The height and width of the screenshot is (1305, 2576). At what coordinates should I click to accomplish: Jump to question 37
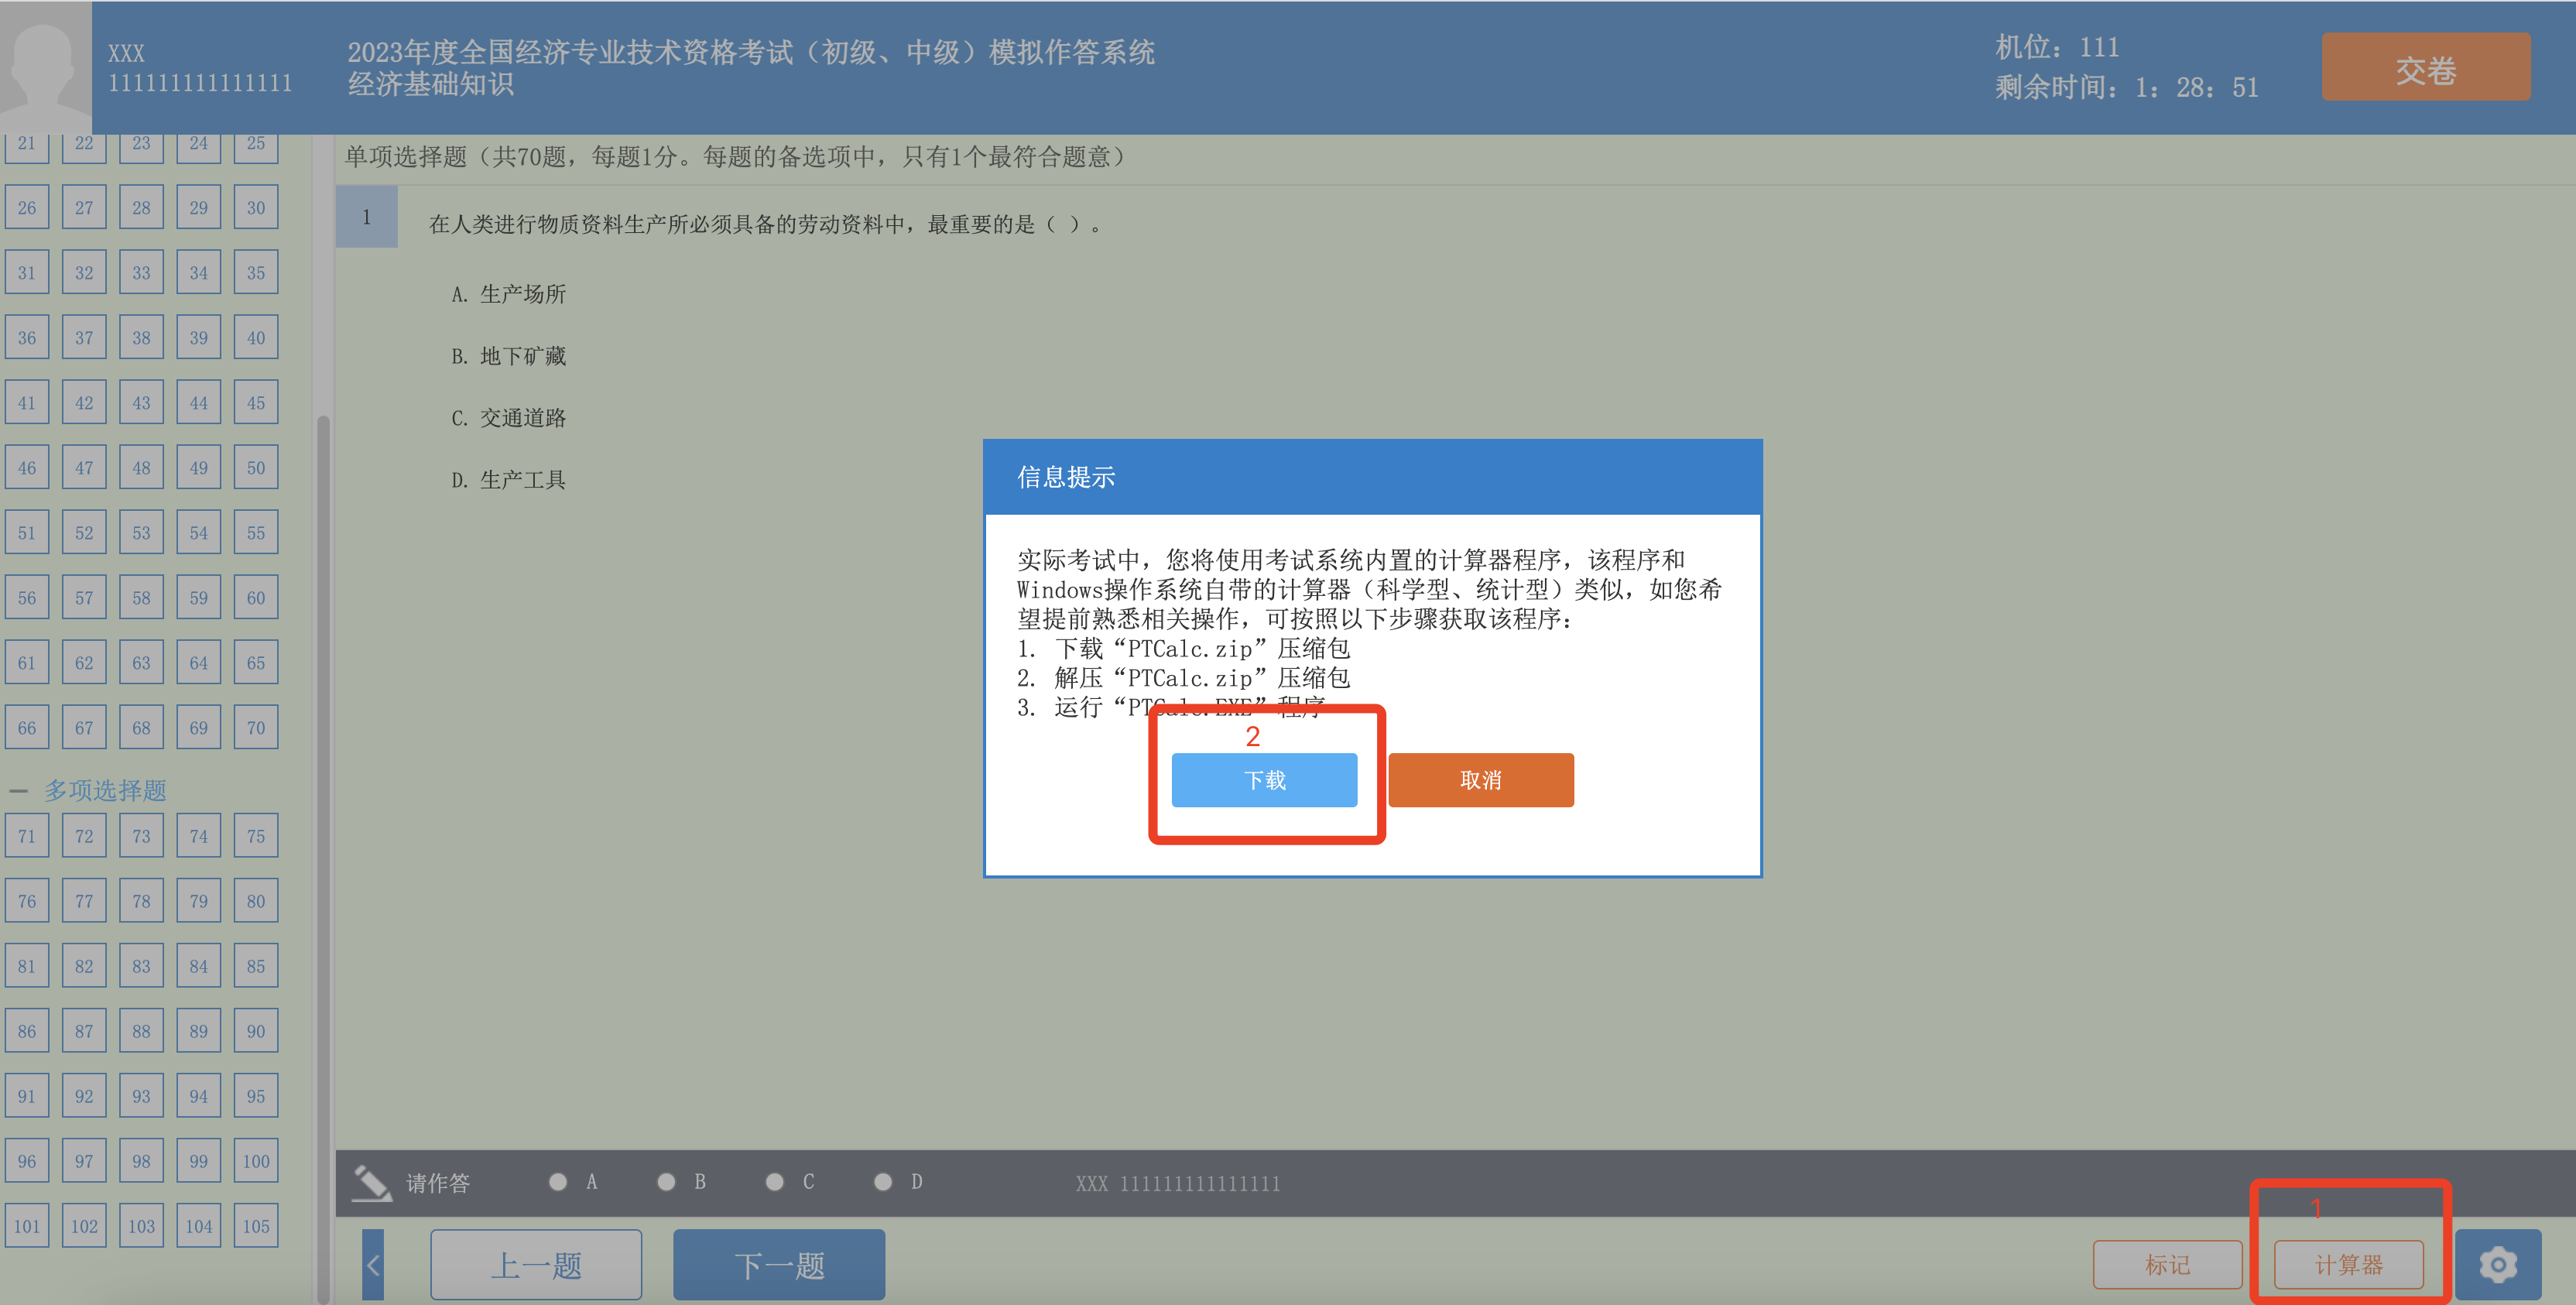click(84, 338)
